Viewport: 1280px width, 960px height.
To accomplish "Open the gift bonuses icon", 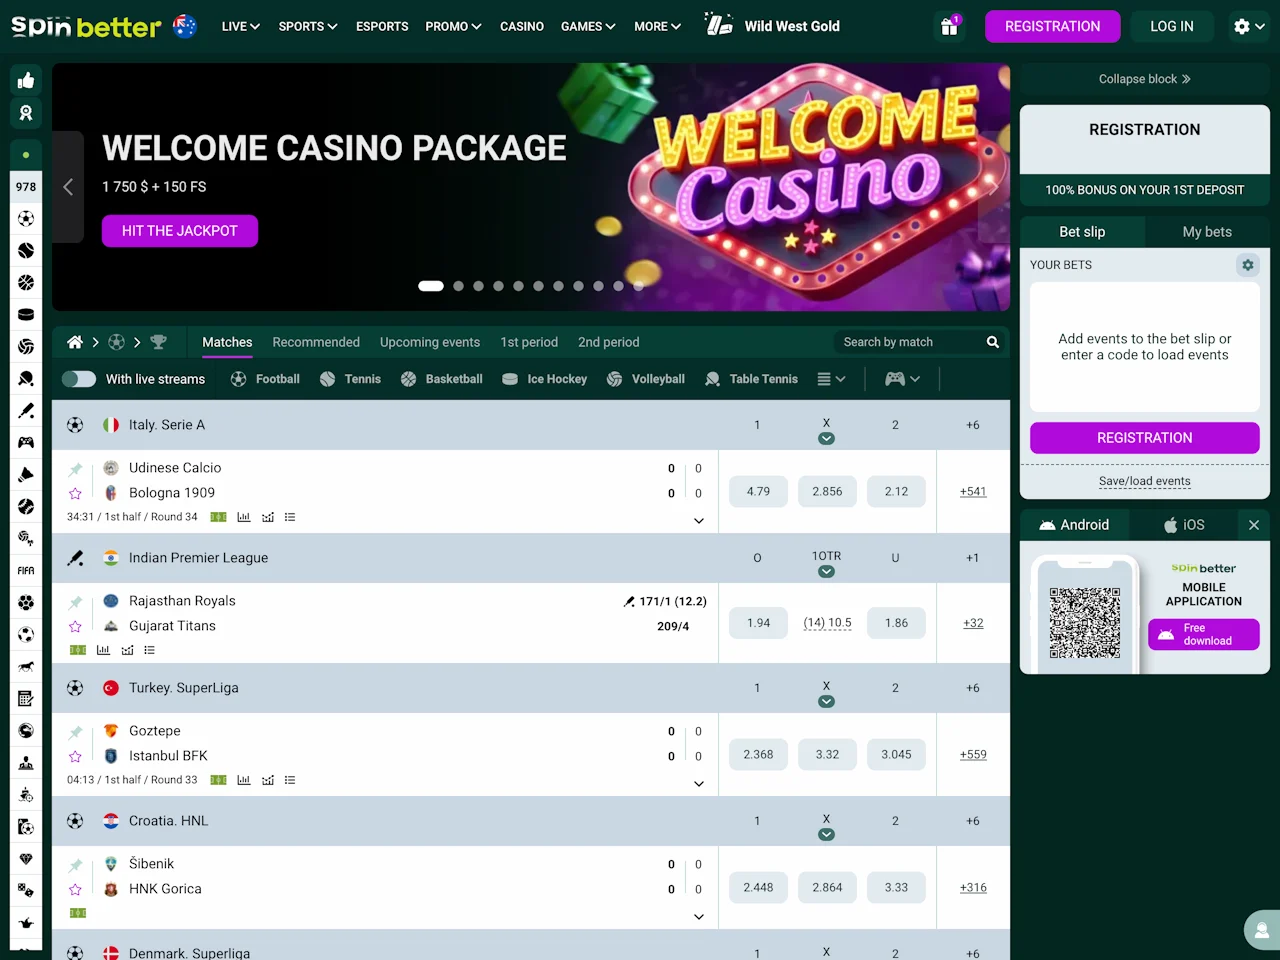I will click(949, 27).
